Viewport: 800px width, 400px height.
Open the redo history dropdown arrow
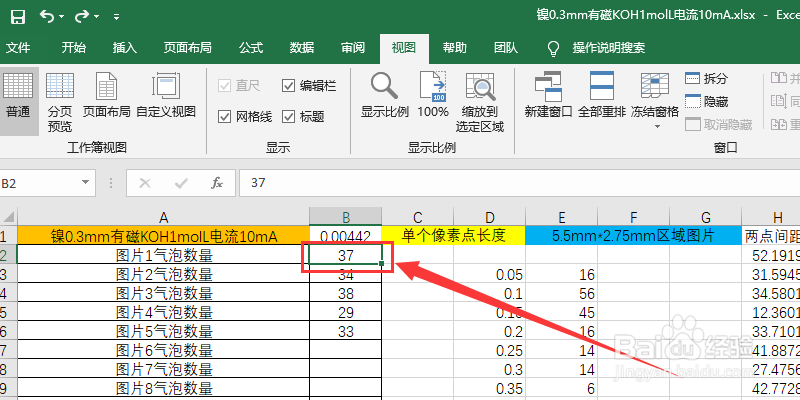click(96, 17)
